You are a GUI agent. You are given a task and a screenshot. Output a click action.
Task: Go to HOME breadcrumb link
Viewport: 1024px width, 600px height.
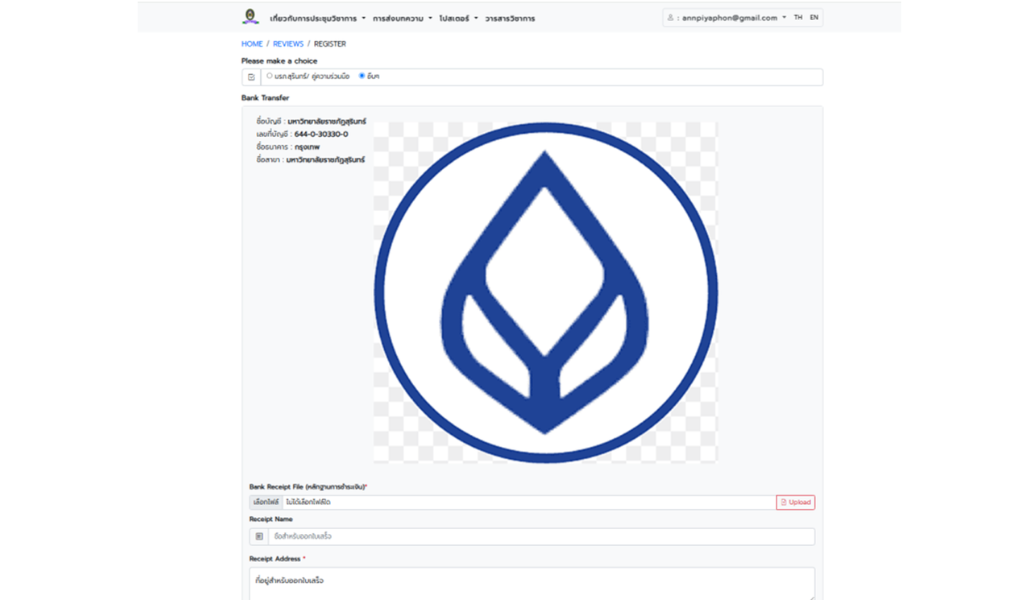point(252,44)
